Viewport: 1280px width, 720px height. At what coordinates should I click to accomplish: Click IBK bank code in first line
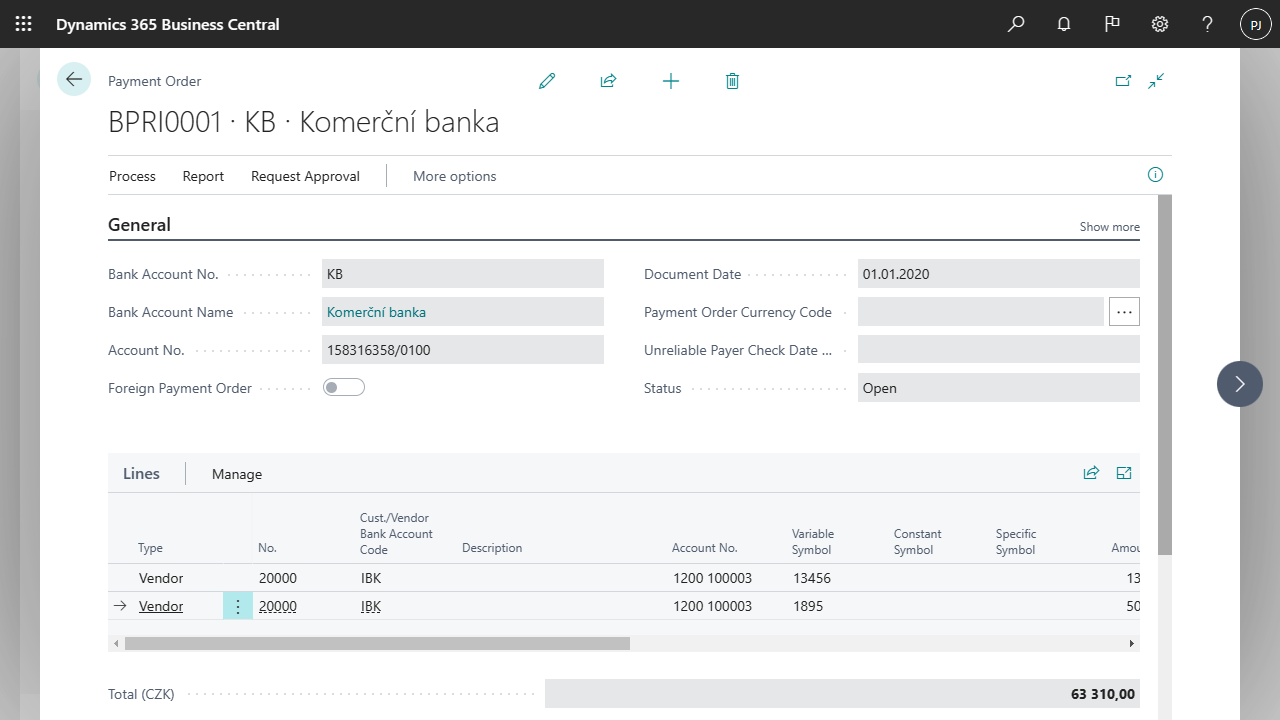(371, 578)
